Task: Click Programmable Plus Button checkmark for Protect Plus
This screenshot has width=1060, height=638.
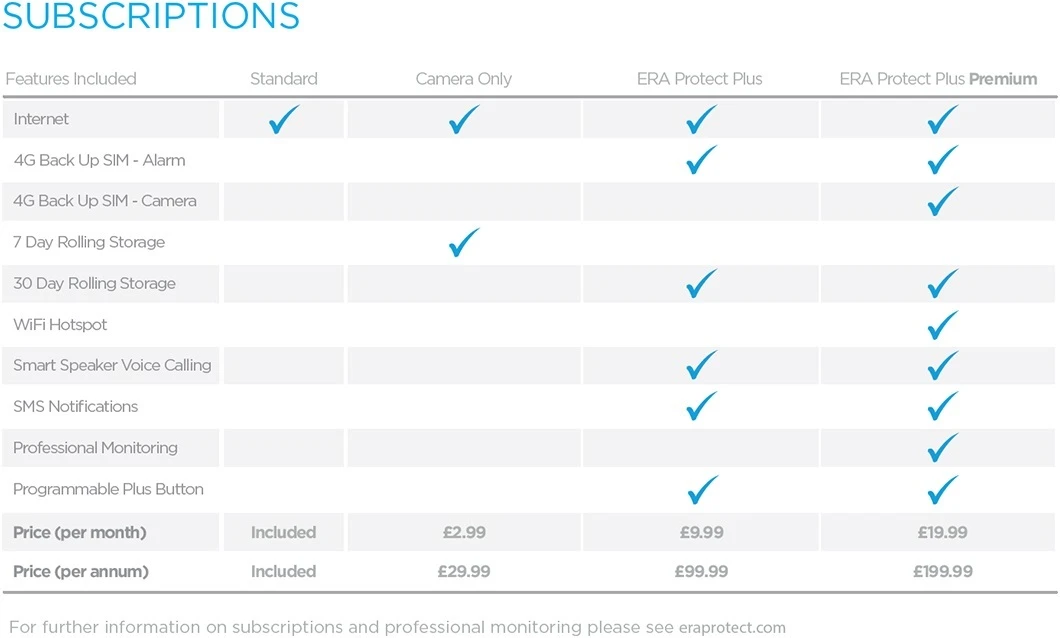Action: (702, 490)
